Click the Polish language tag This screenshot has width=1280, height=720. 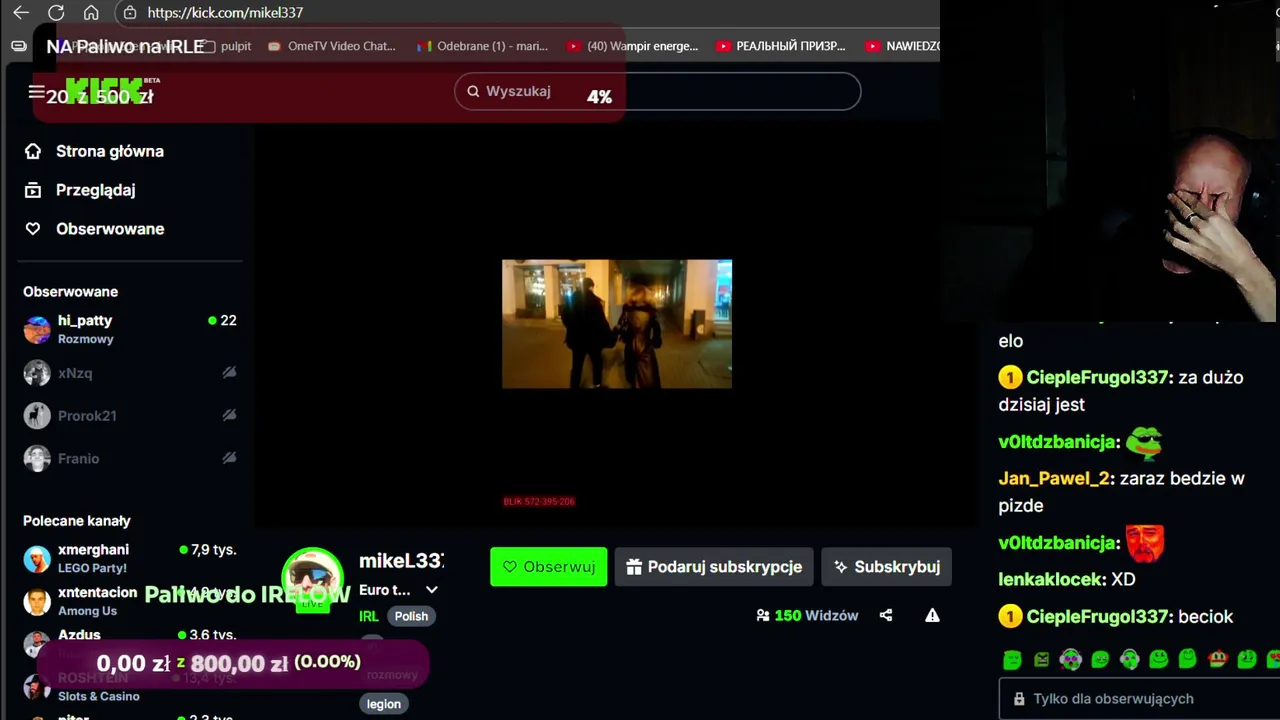click(411, 616)
